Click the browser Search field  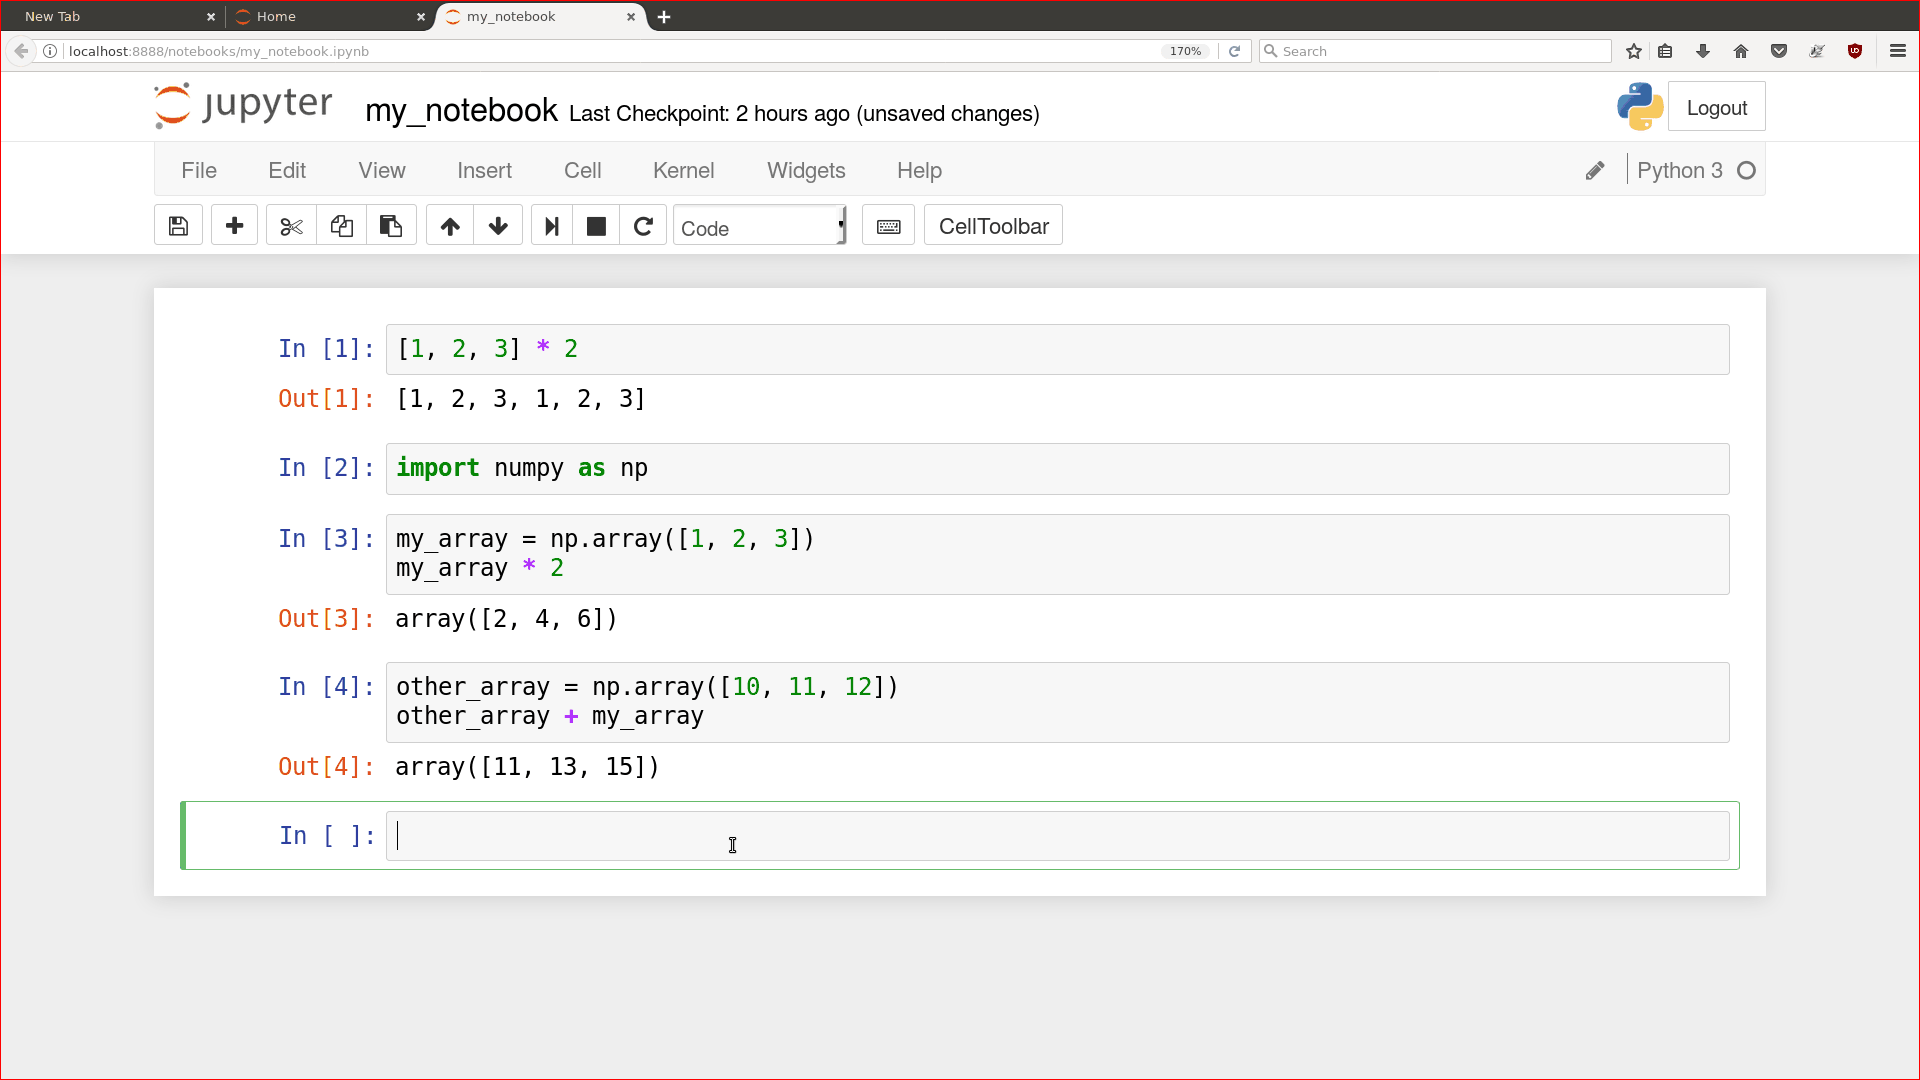tap(1435, 51)
